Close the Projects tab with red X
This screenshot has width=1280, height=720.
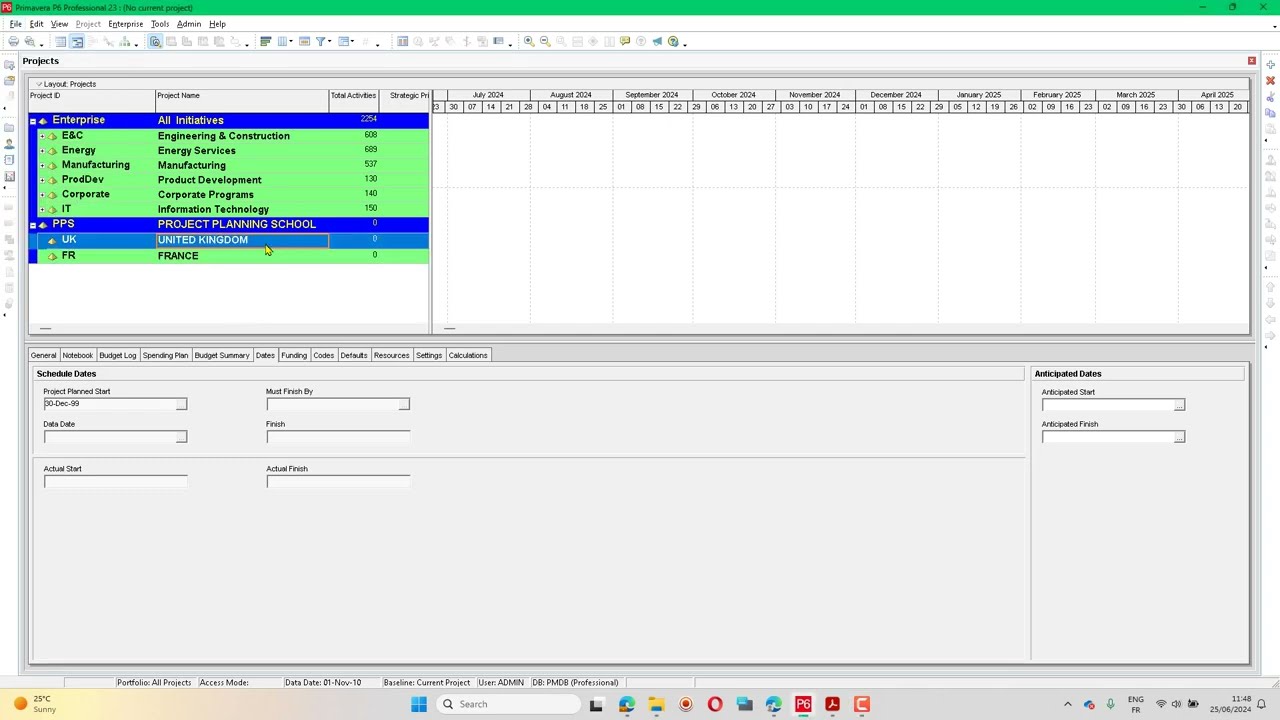coord(1251,61)
